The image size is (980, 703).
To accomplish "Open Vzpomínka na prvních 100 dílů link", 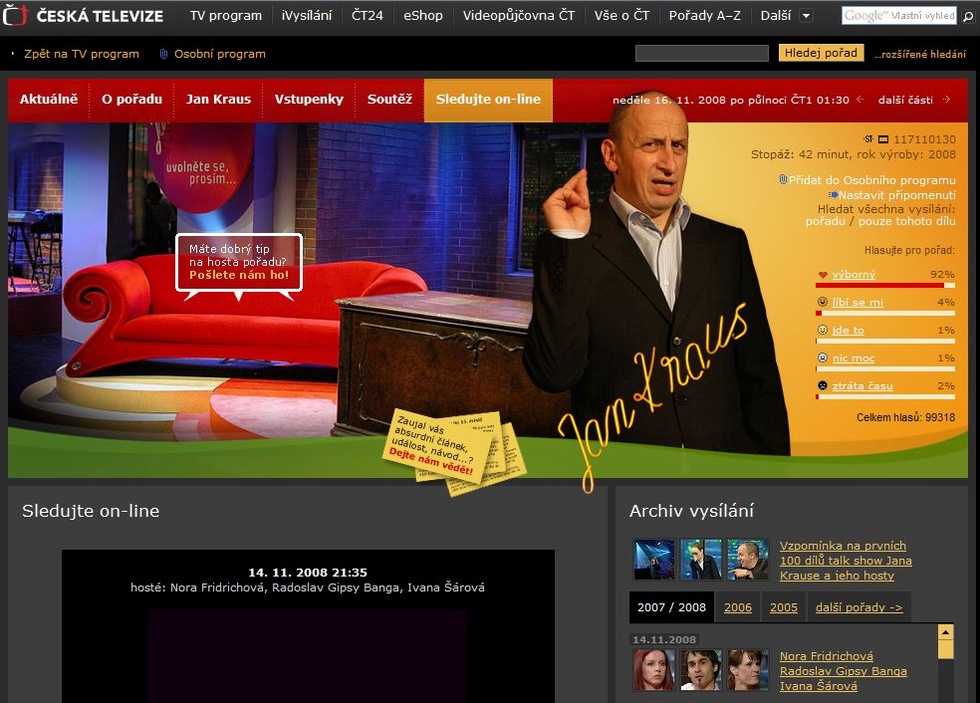I will click(x=846, y=561).
